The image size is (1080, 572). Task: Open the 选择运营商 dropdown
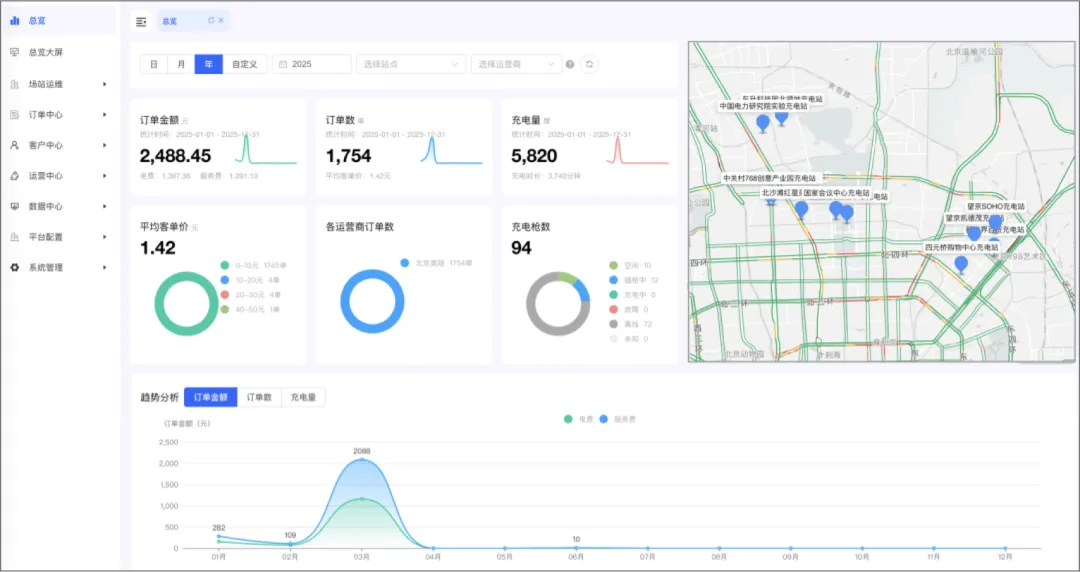click(x=517, y=64)
